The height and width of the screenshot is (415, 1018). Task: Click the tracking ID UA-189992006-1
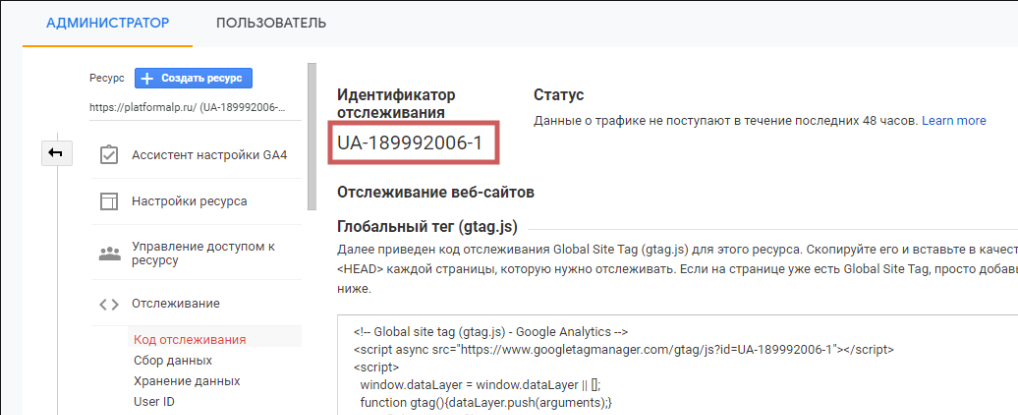pos(410,144)
